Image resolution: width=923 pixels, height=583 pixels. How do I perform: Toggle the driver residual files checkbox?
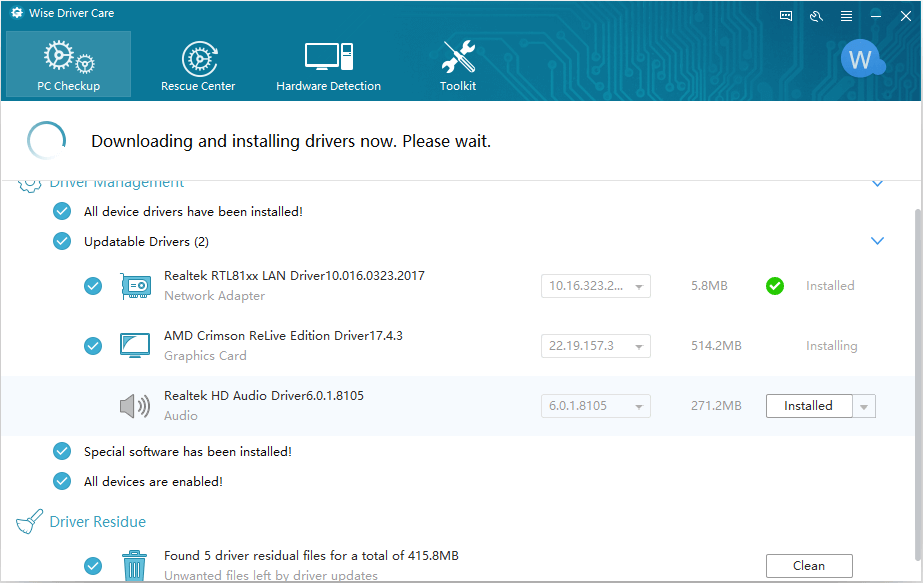pyautogui.click(x=92, y=566)
